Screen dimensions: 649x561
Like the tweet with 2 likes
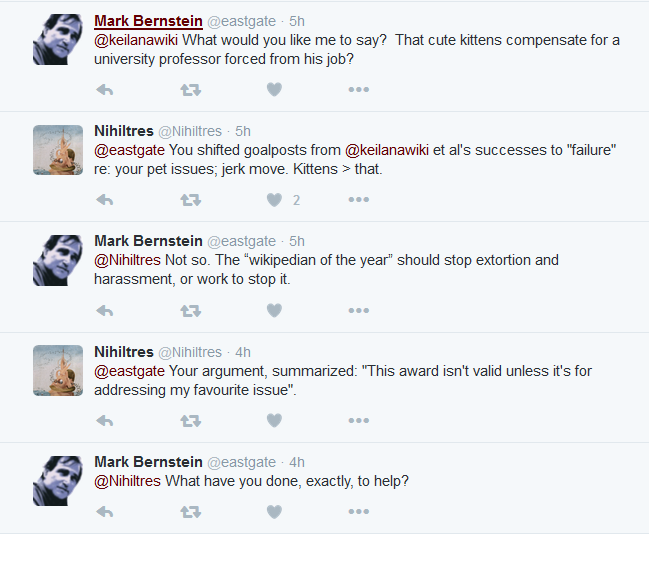[274, 200]
